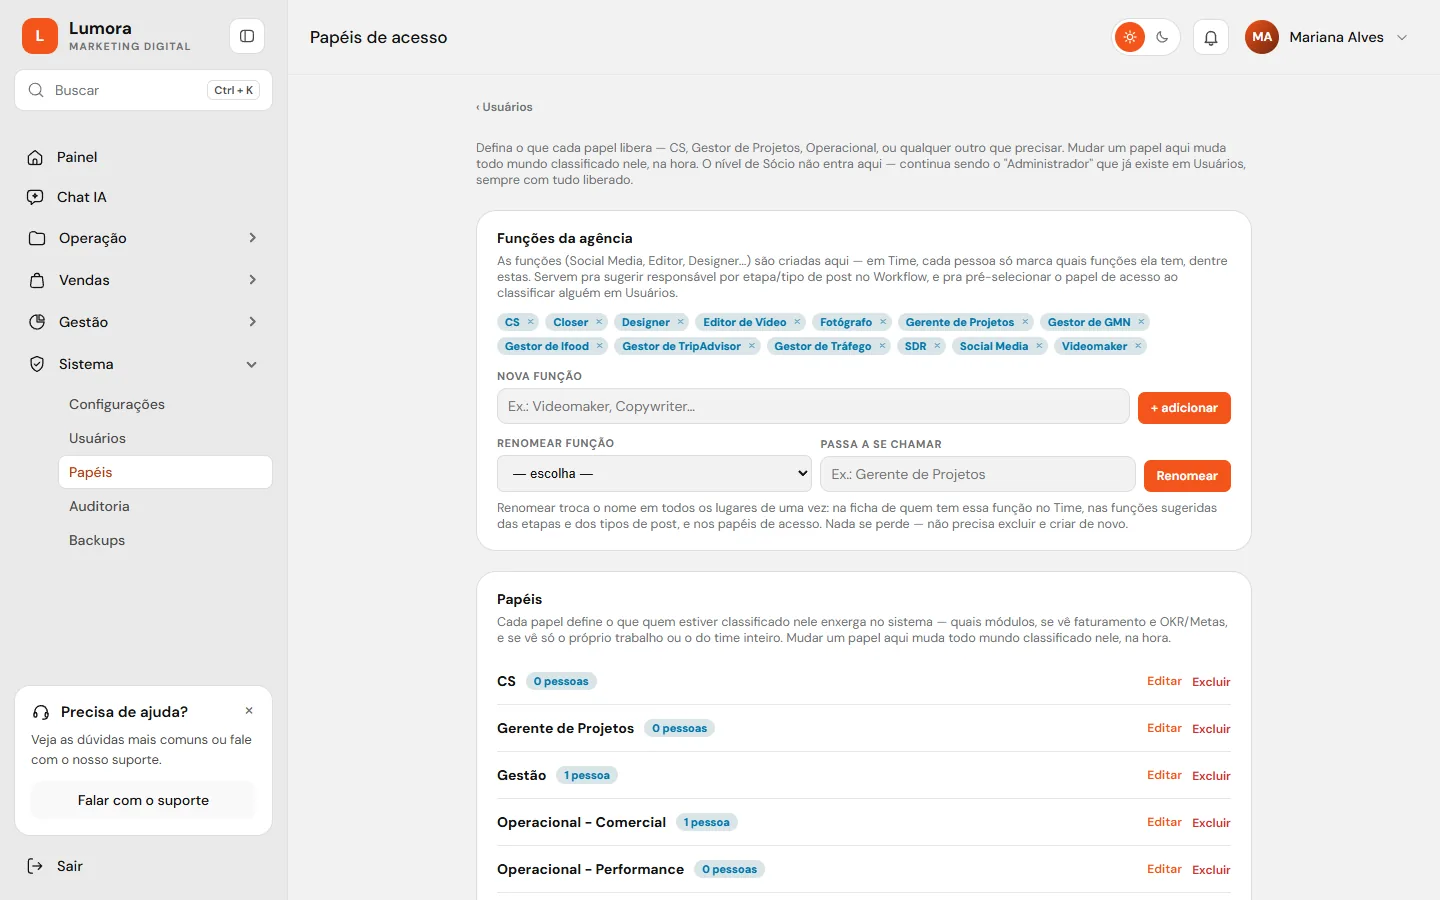Switch to dark theme moon icon
This screenshot has height=900, width=1440.
coord(1162,37)
